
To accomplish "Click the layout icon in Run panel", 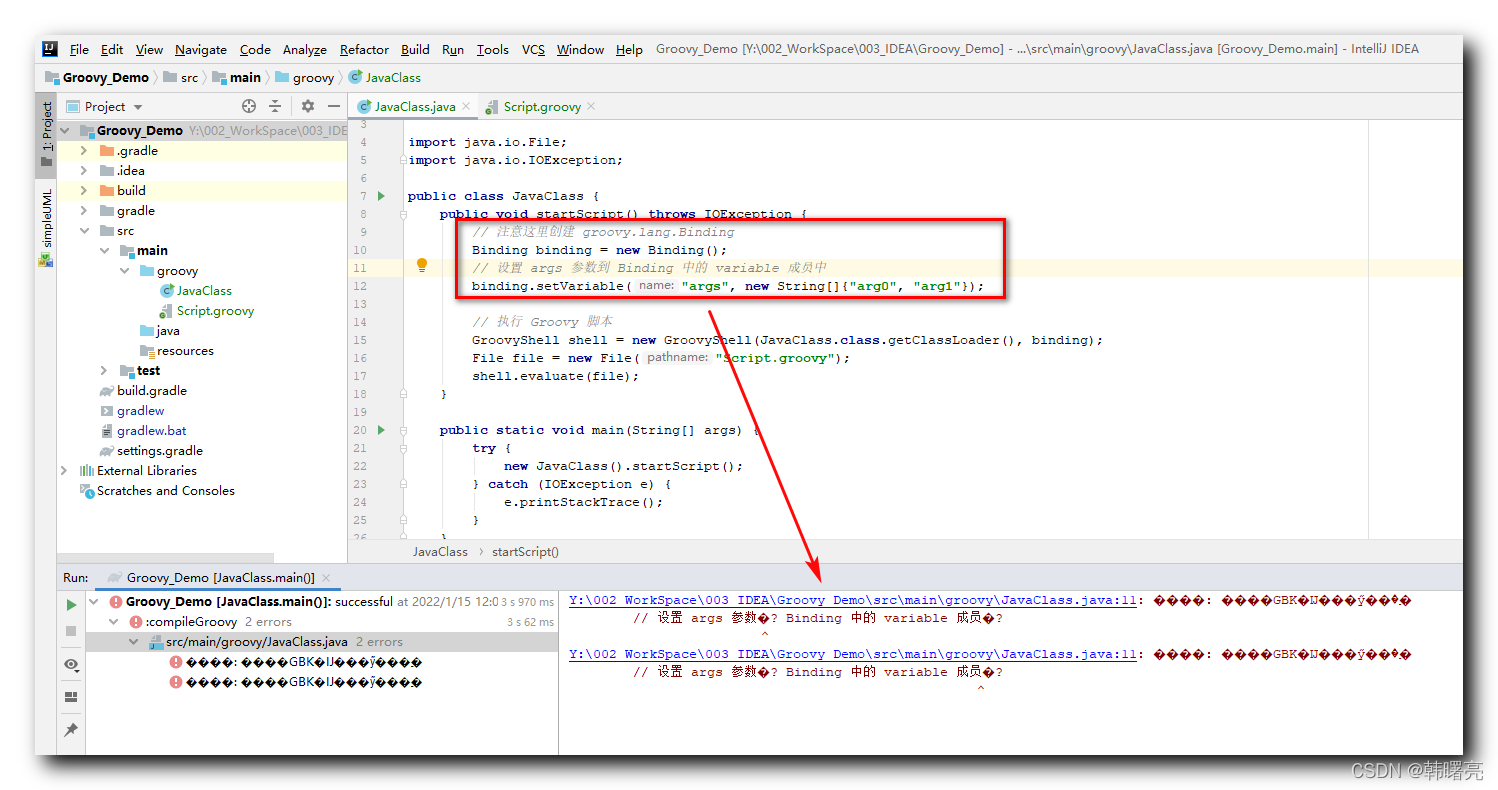I will tap(71, 697).
